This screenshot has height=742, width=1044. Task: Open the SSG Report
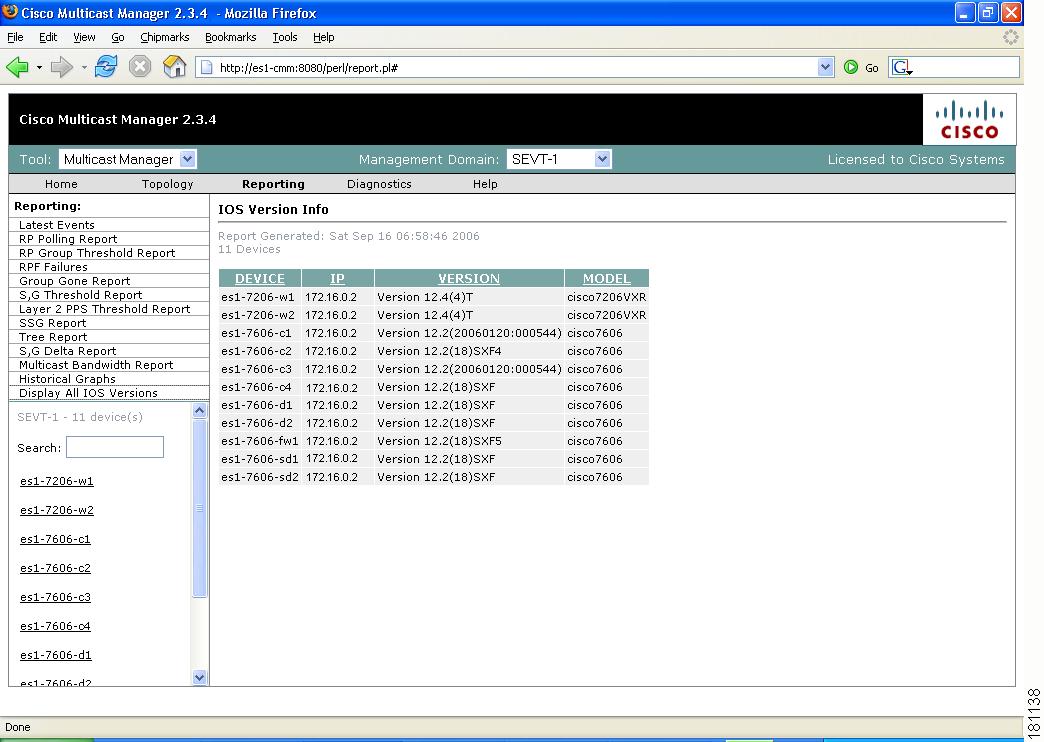(x=53, y=323)
